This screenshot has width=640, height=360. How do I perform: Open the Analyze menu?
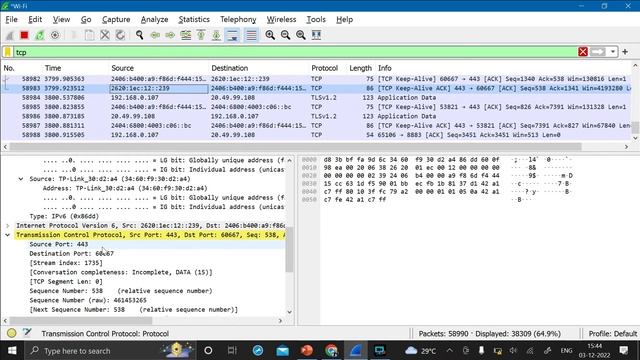[154, 20]
